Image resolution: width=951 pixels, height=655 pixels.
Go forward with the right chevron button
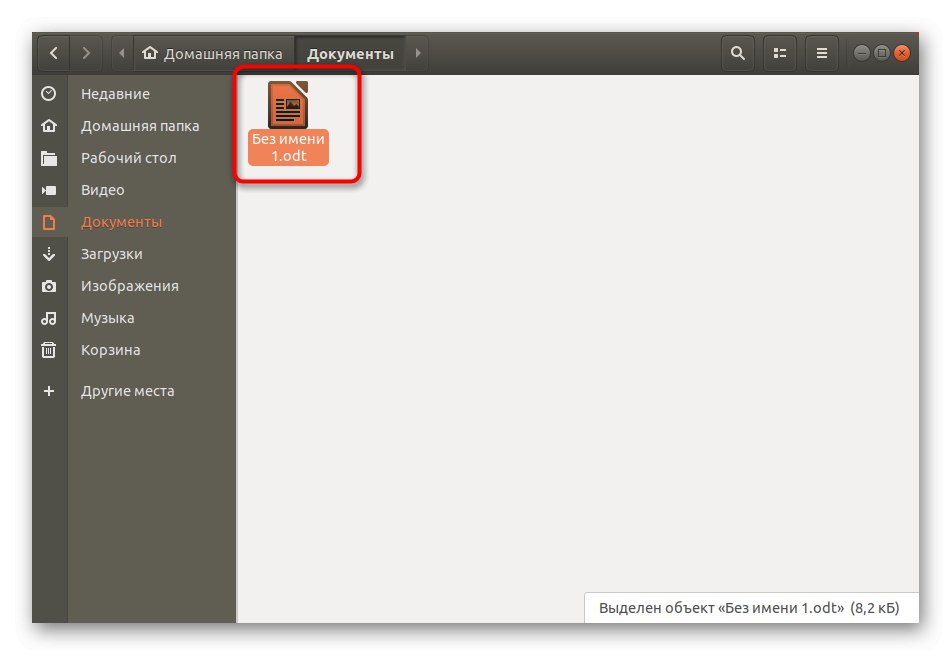coord(86,53)
